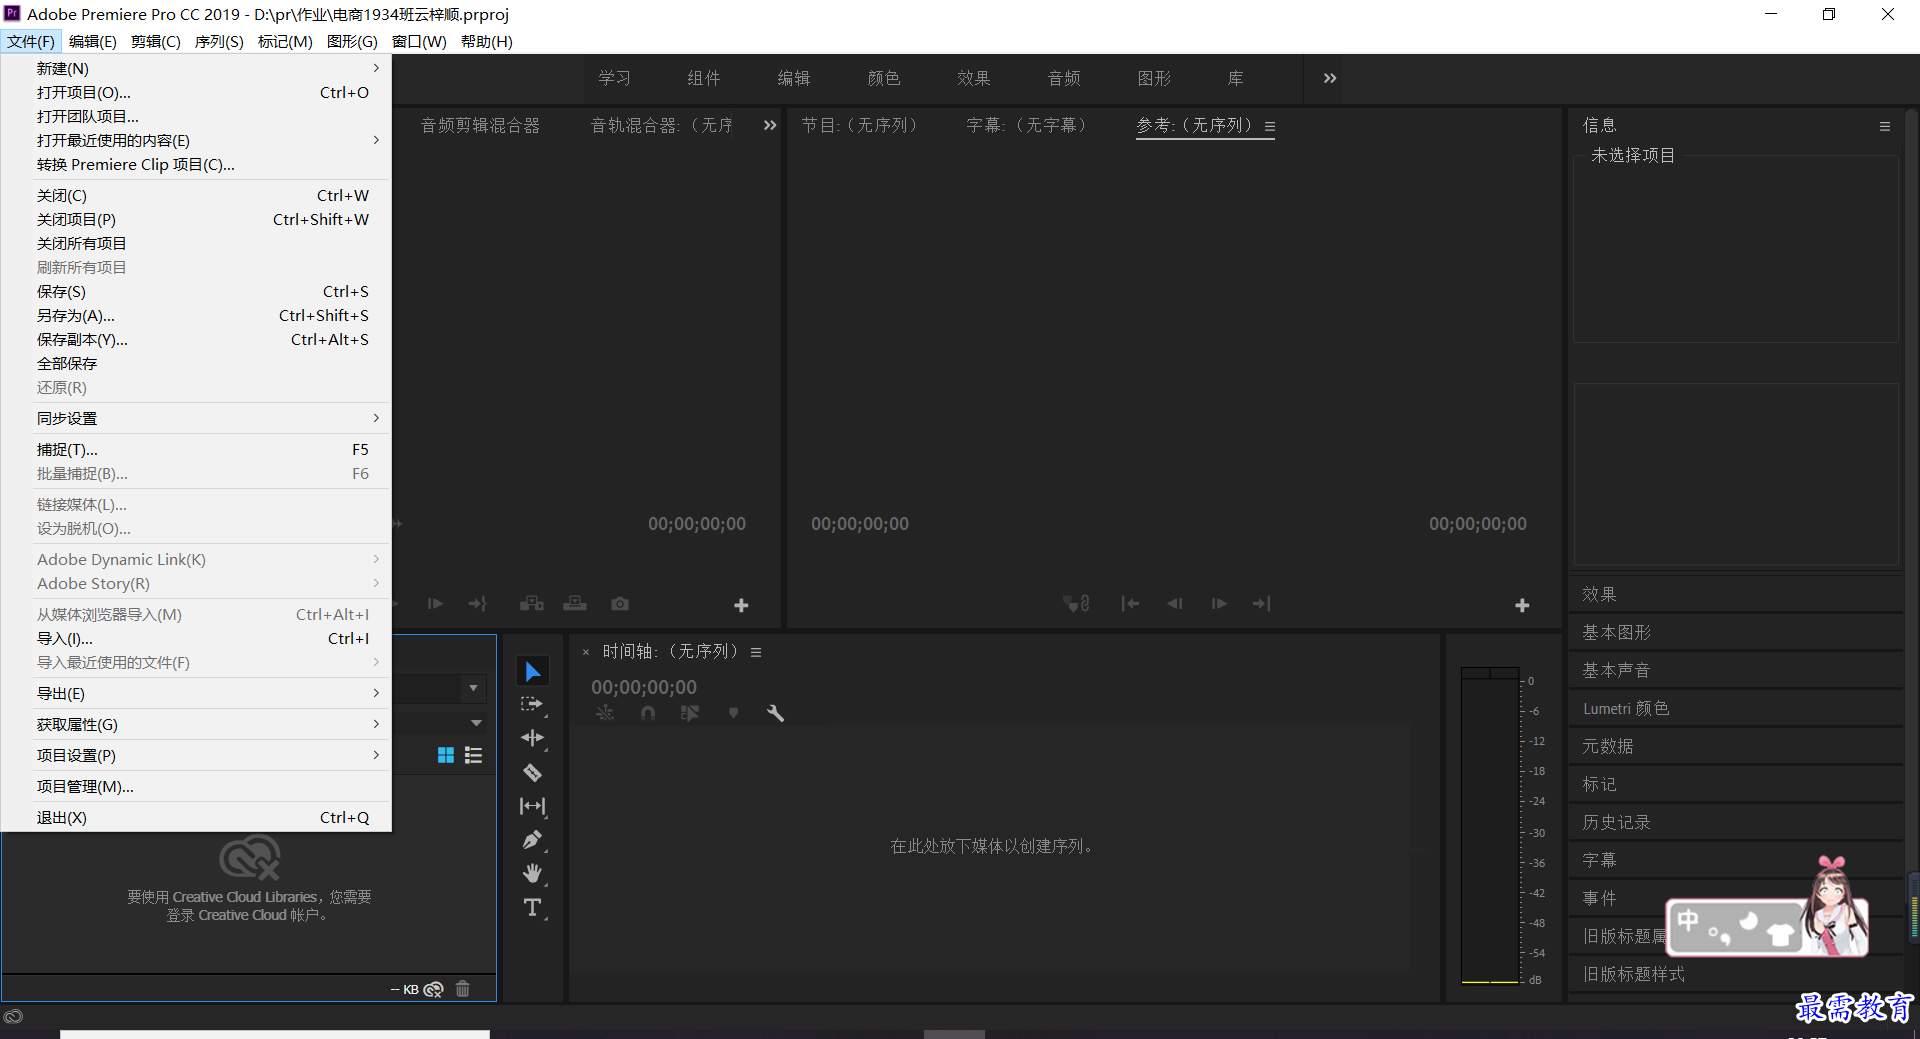Click go to in point in program monitor
Screen dimensions: 1920x1039
pyautogui.click(x=1130, y=604)
